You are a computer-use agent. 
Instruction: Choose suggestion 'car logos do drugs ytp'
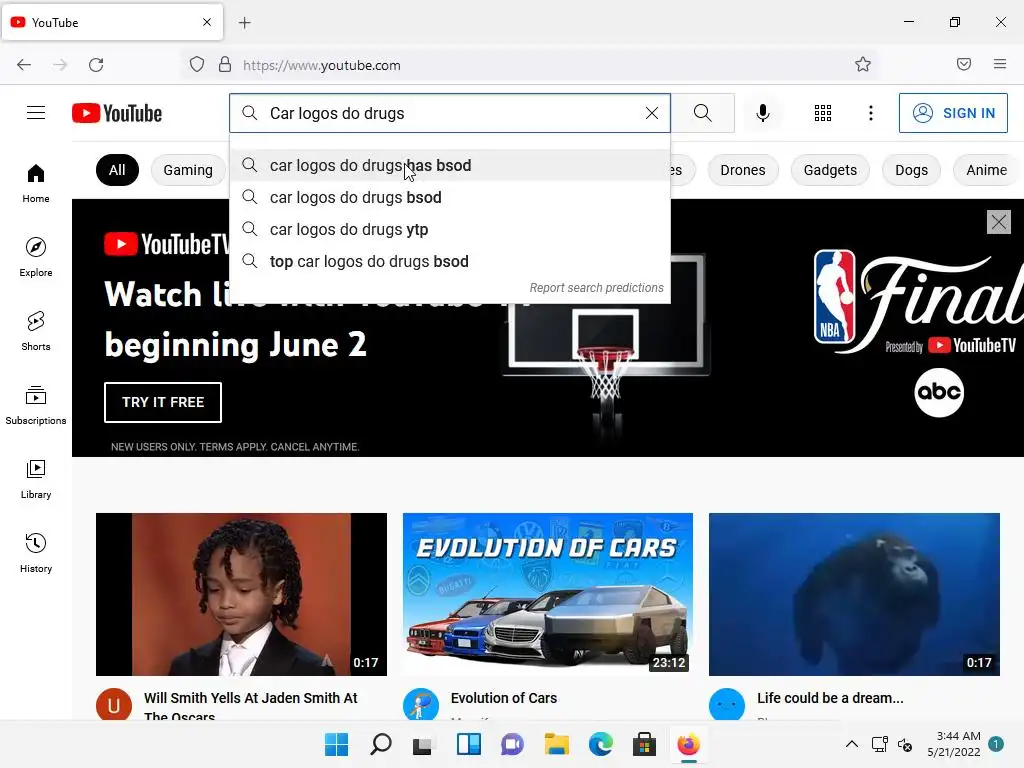tap(450, 229)
